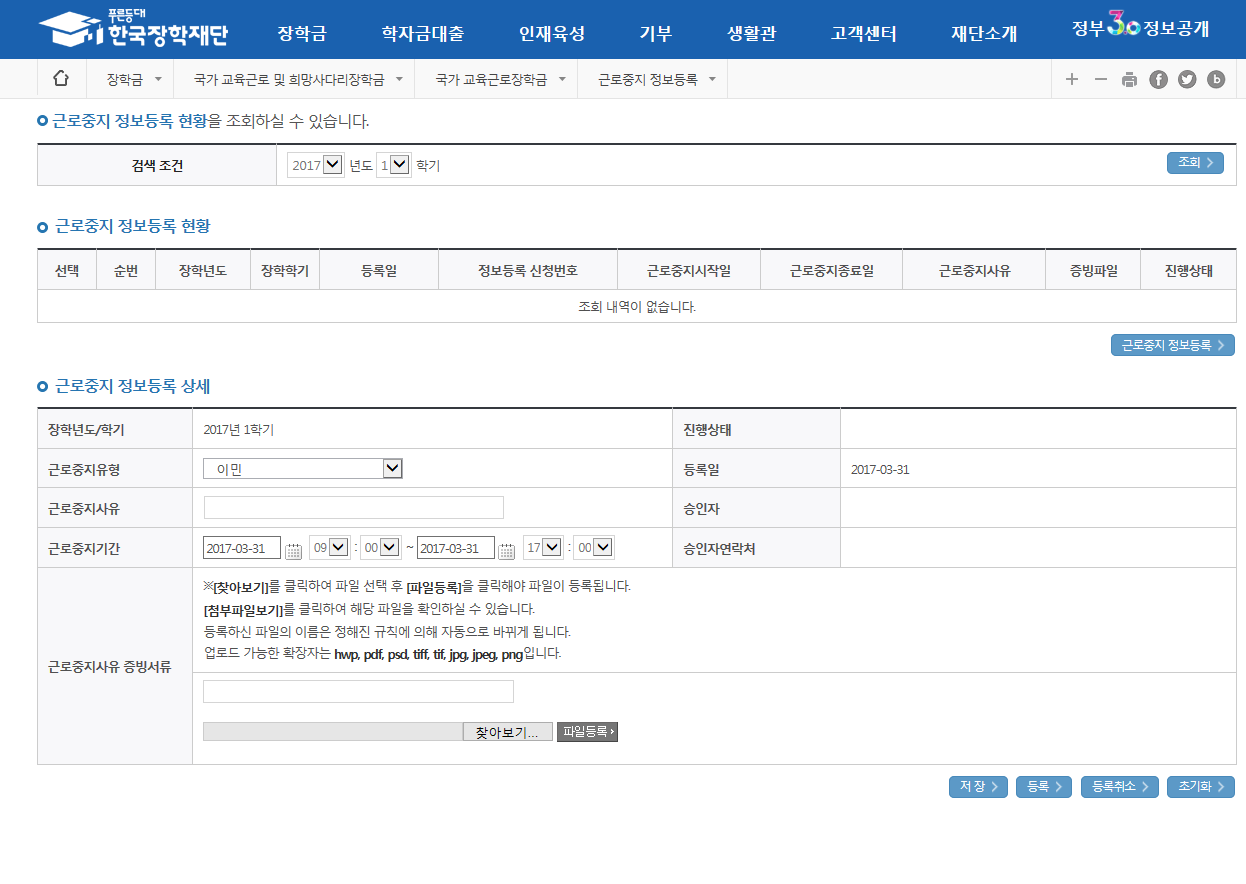Share the page on Facebook
Screen dimensions: 1246x884
[1158, 80]
